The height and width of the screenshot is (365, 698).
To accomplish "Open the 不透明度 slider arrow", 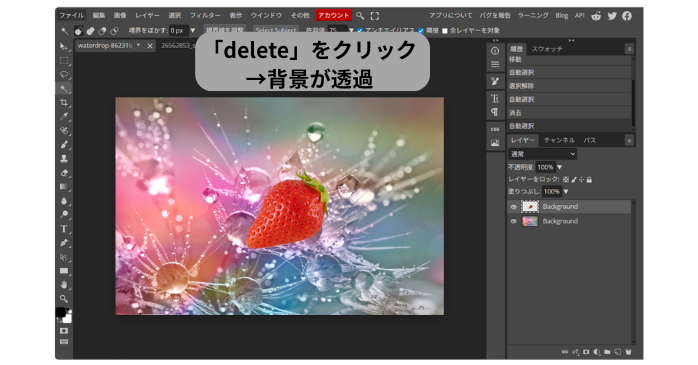I will [560, 167].
